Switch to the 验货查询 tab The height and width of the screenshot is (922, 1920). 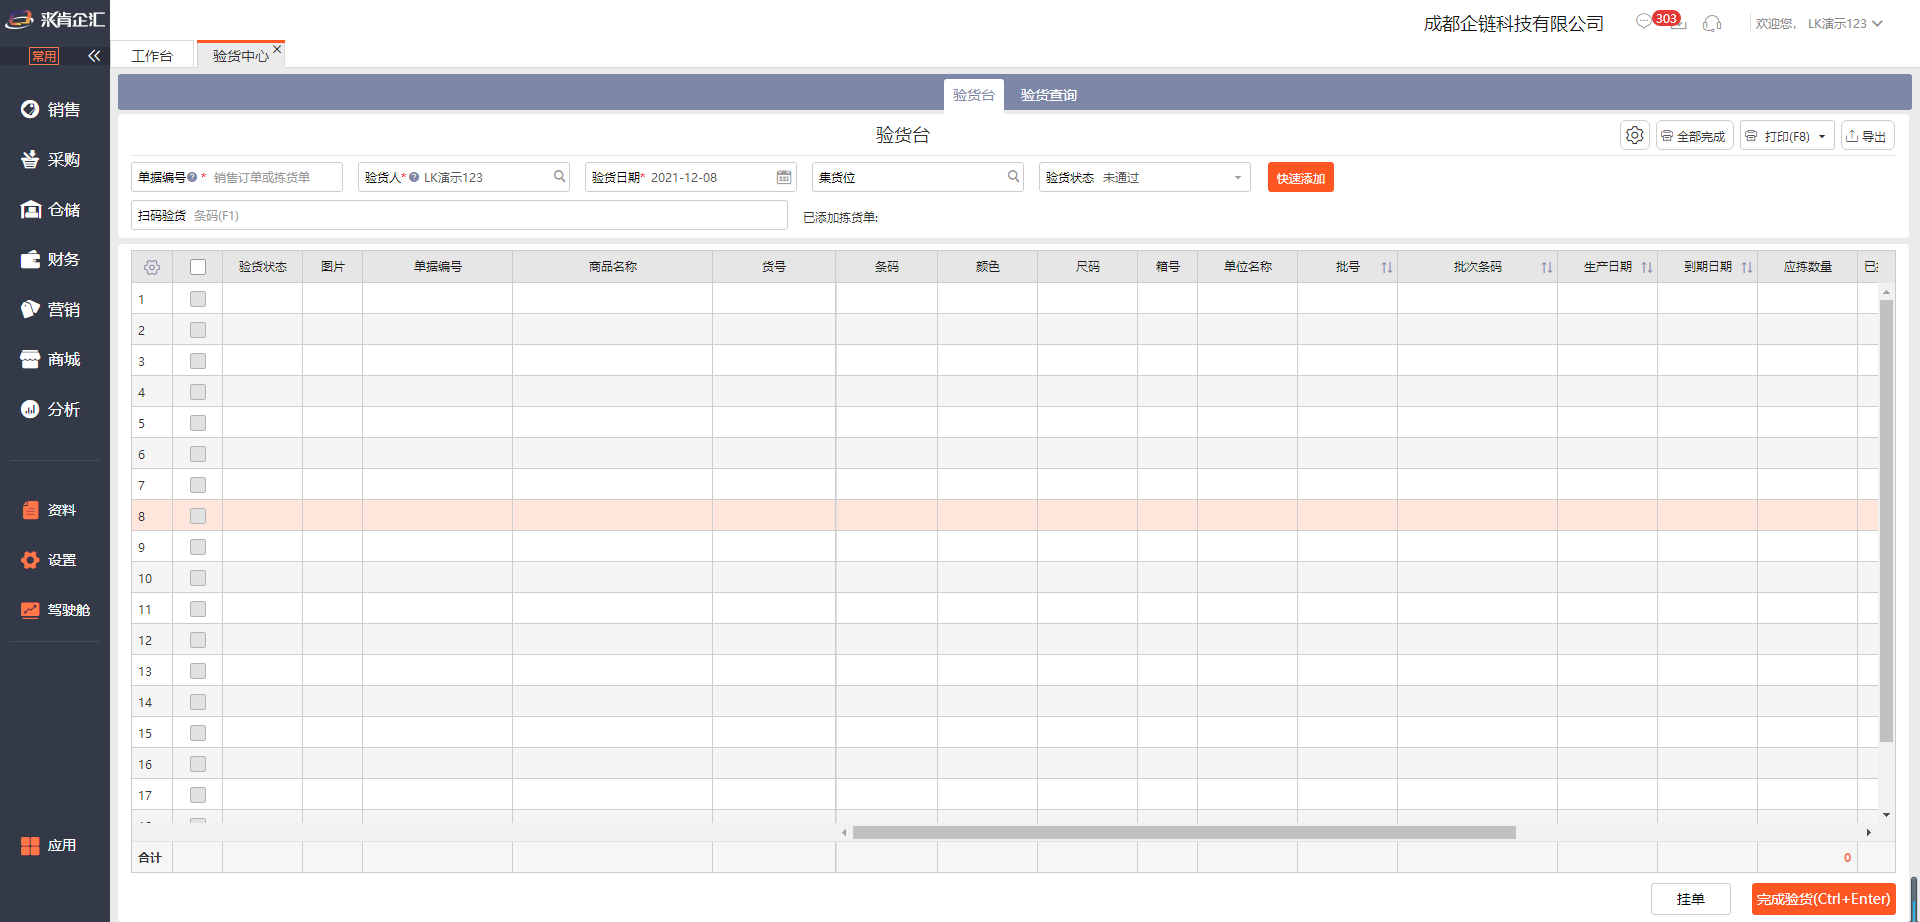click(x=1048, y=95)
